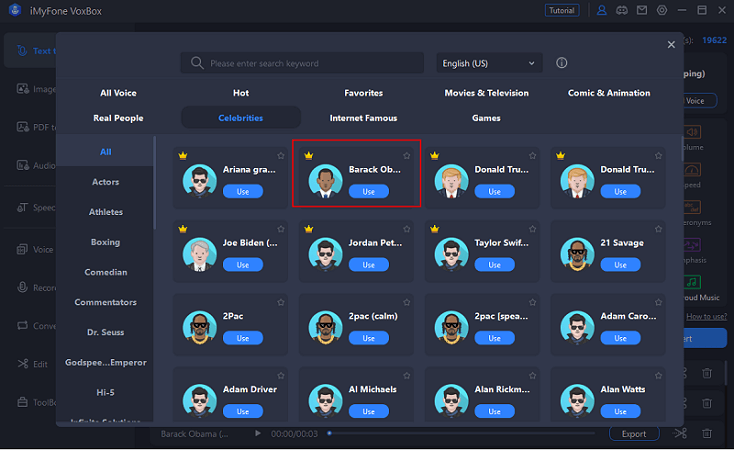Click the crown icon on Jordan Peterson card
The width and height of the screenshot is (734, 450).
(x=308, y=229)
